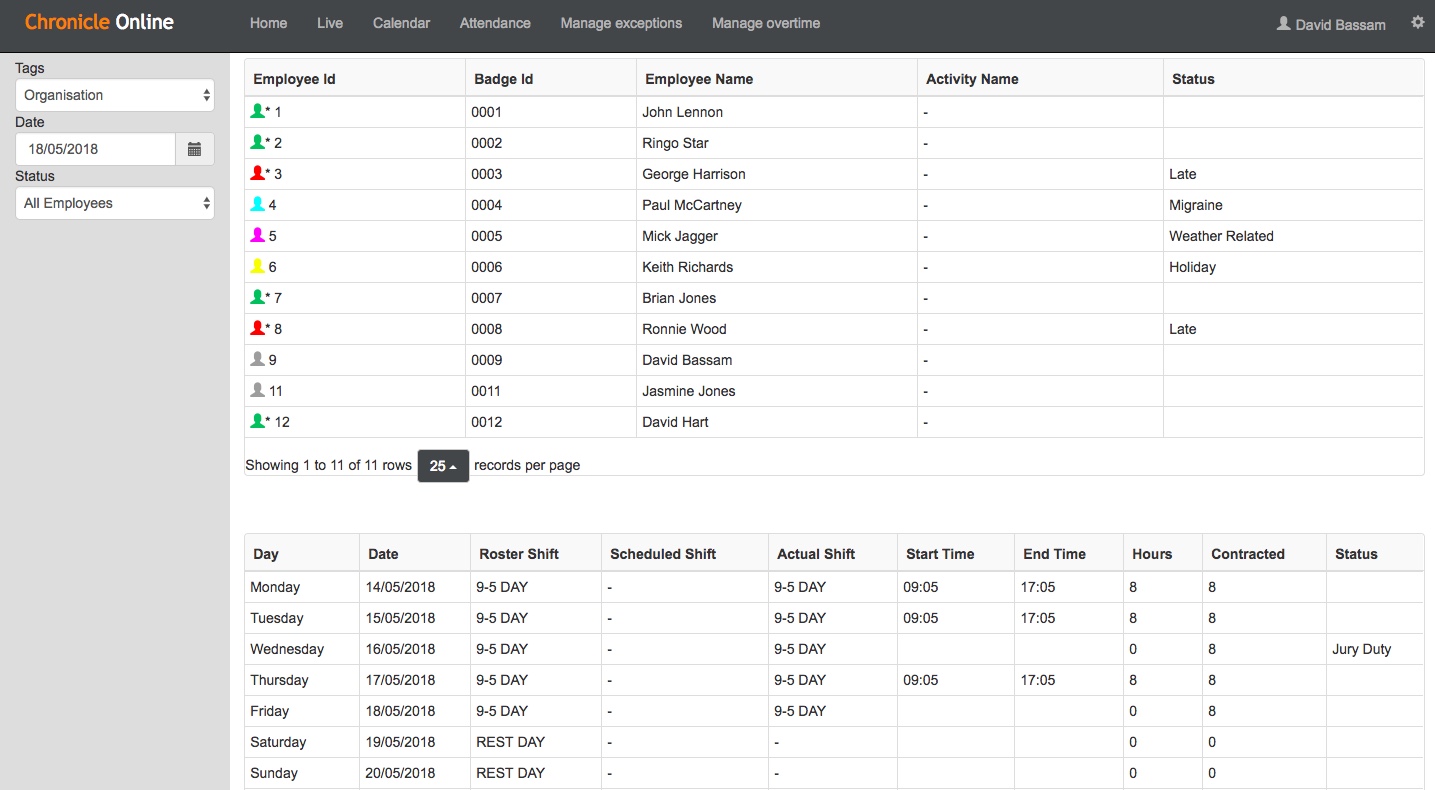This screenshot has width=1435, height=790.
Task: Switch to the Live view
Action: [x=330, y=23]
